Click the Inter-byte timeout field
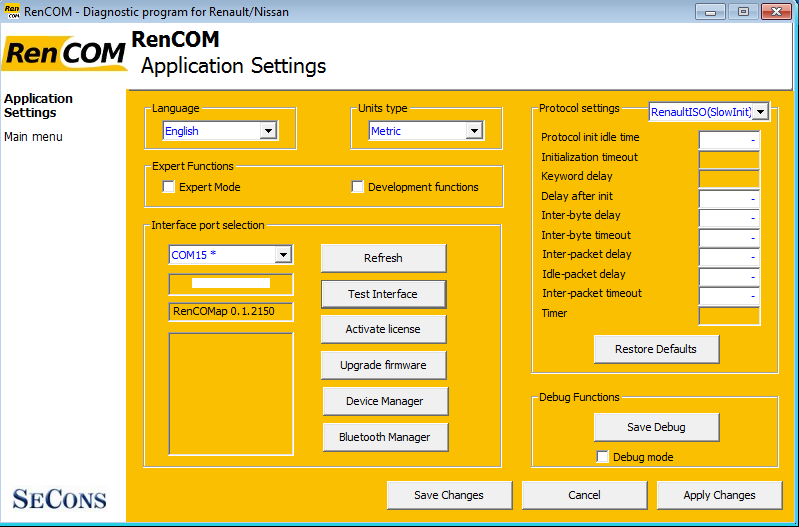 729,238
